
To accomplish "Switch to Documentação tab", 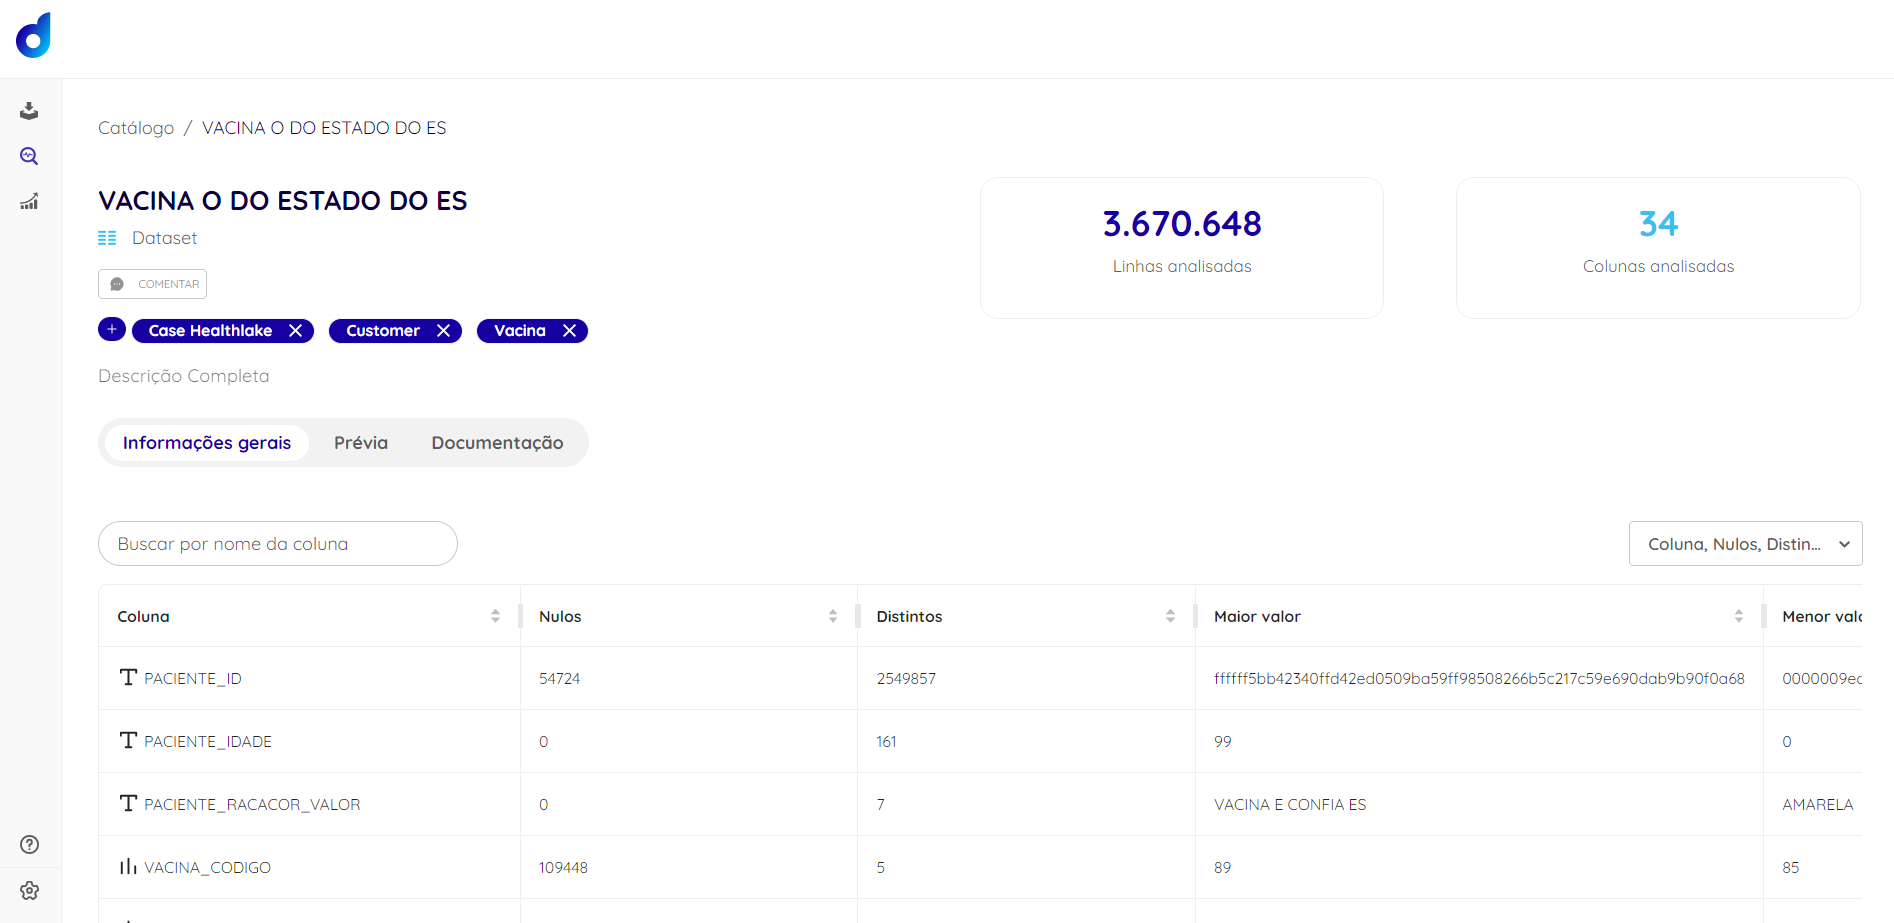I will tap(497, 443).
